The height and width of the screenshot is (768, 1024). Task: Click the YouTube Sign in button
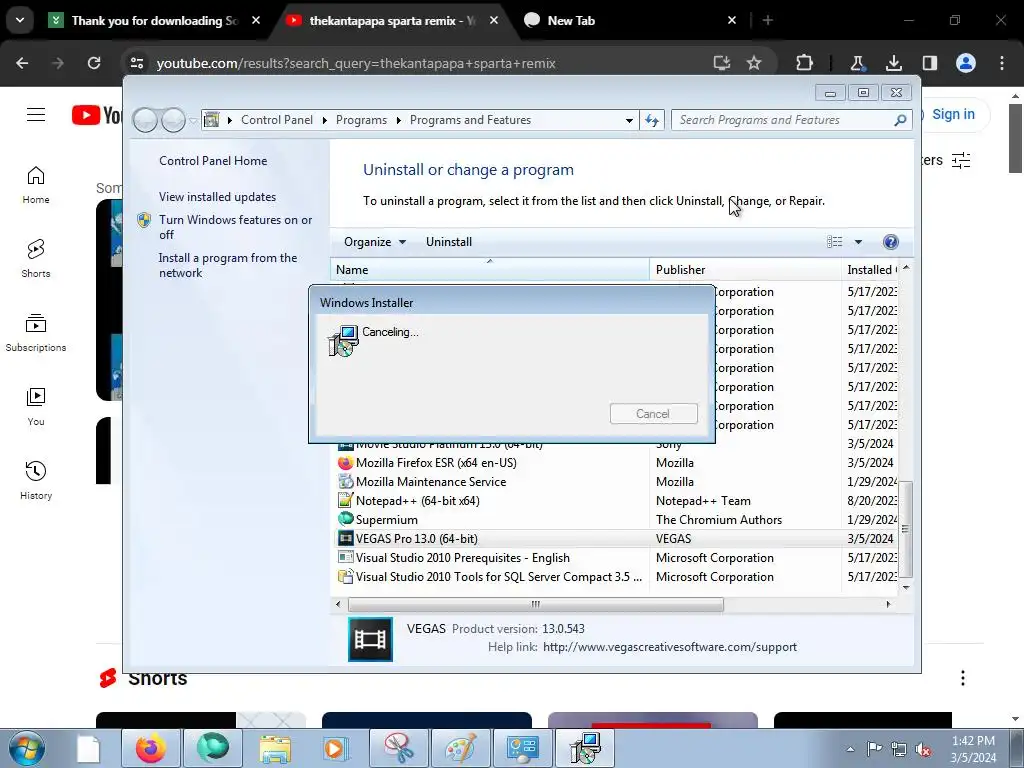click(x=953, y=114)
